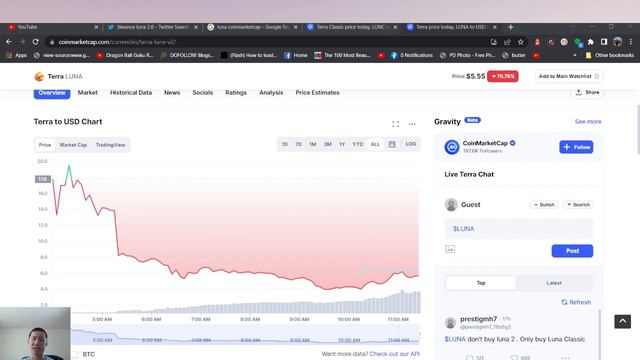This screenshot has width=640, height=360.
Task: Click the scroll-to-top arrow button
Action: click(x=622, y=321)
